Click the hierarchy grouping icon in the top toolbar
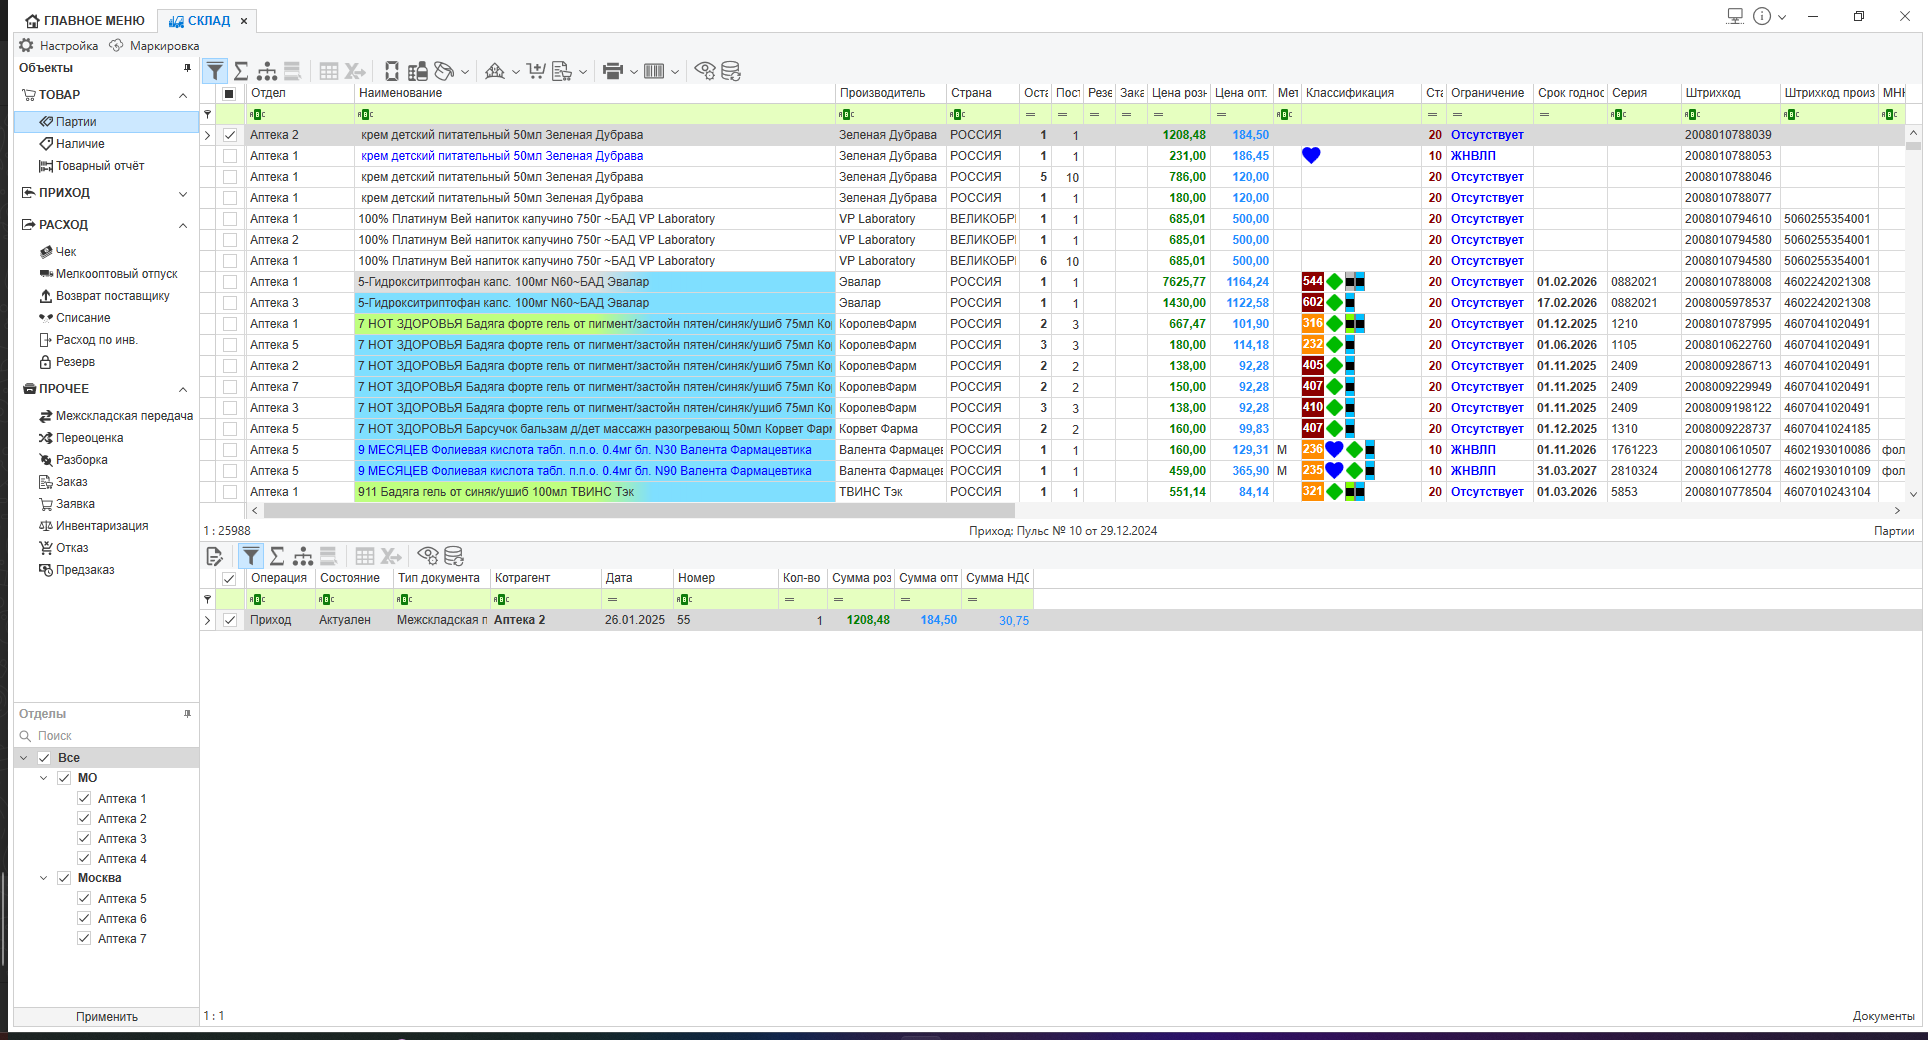 (267, 71)
